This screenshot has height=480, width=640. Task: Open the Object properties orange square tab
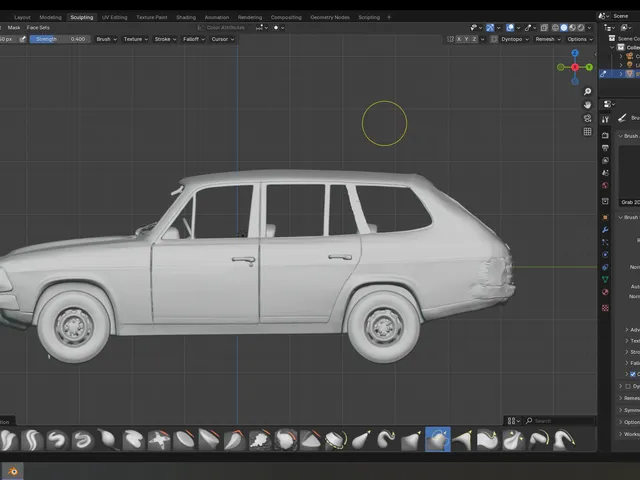pyautogui.click(x=605, y=217)
